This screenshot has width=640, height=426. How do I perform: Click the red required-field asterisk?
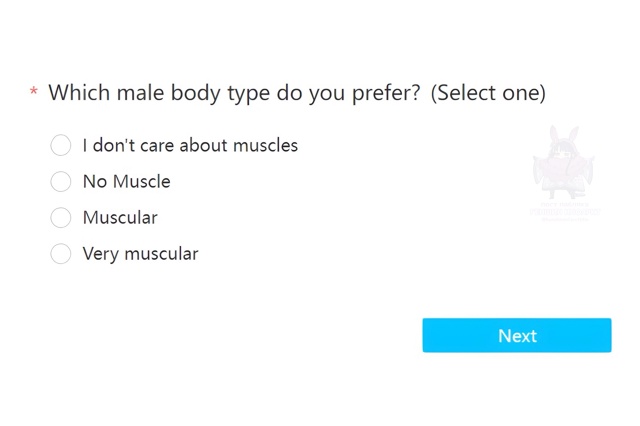34,91
